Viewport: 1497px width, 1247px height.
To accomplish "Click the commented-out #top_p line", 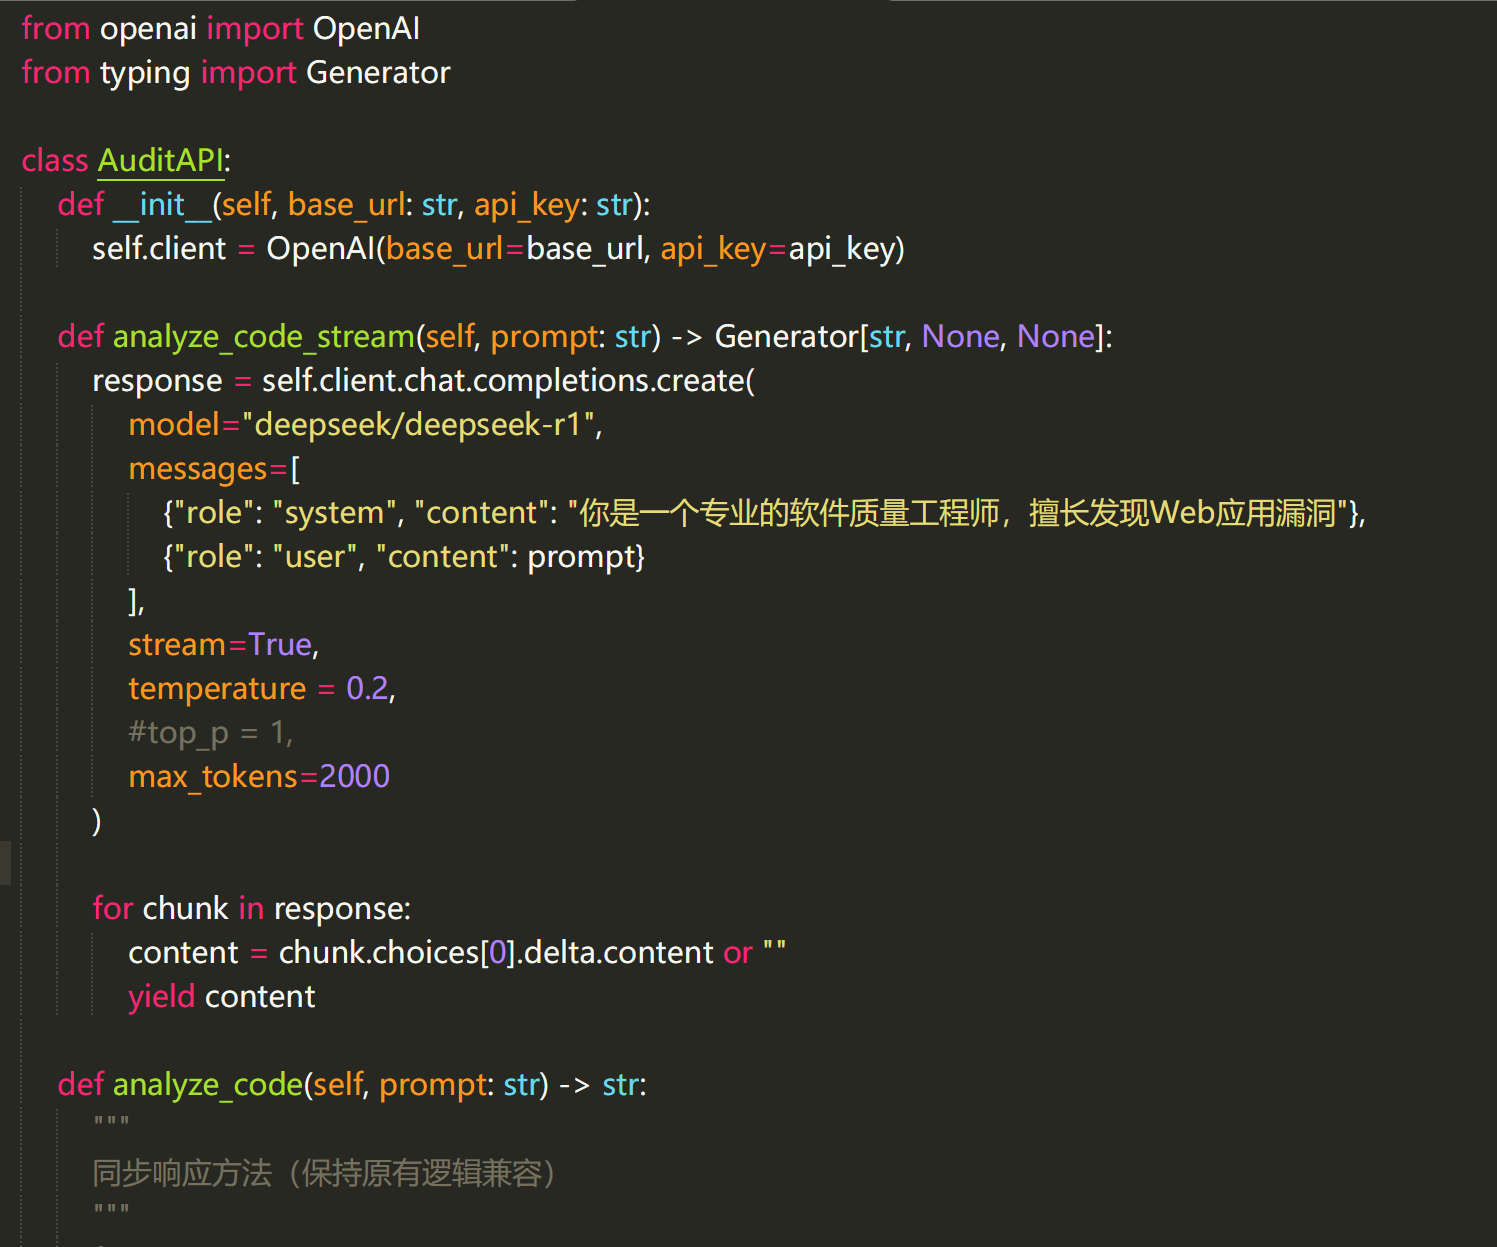I will 210,733.
